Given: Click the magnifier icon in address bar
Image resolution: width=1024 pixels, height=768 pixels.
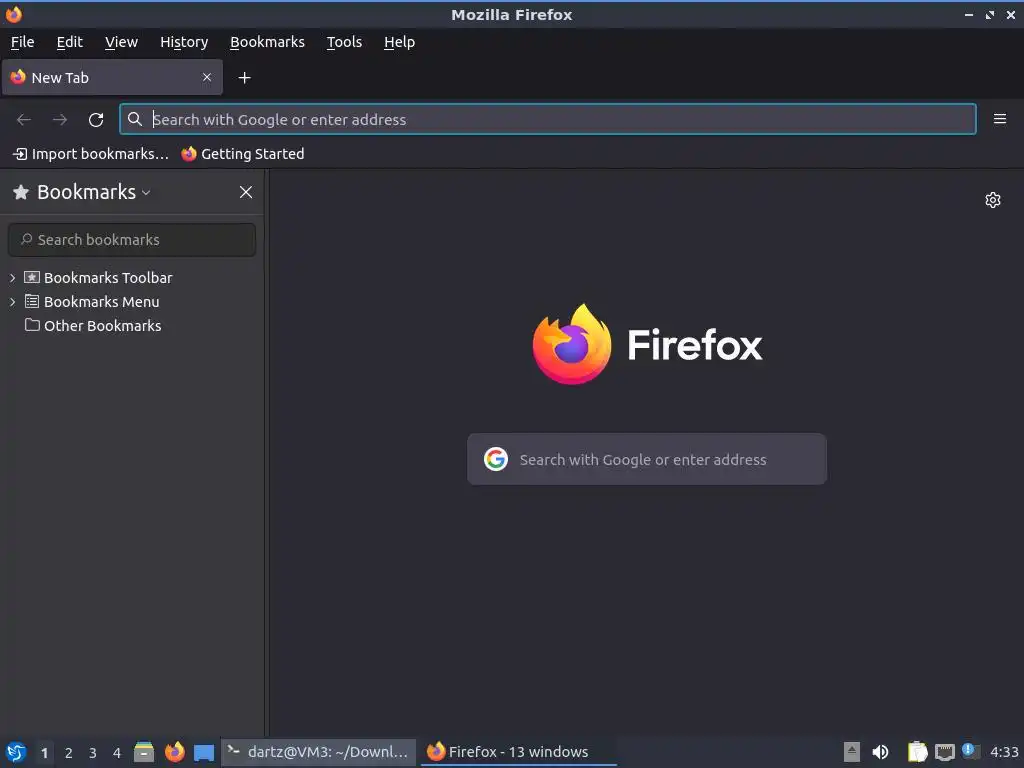Looking at the screenshot, I should point(135,119).
